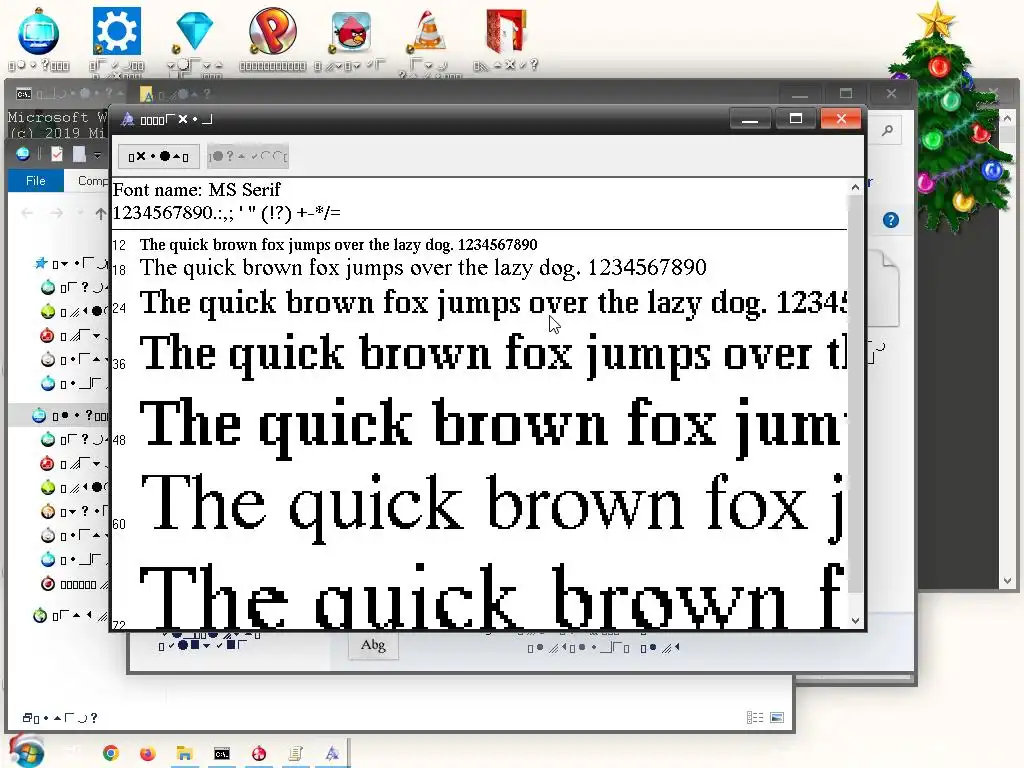Viewport: 1024px width, 768px height.
Task: Click the Up arrow in File Explorer navigation
Action: pyautogui.click(x=100, y=214)
